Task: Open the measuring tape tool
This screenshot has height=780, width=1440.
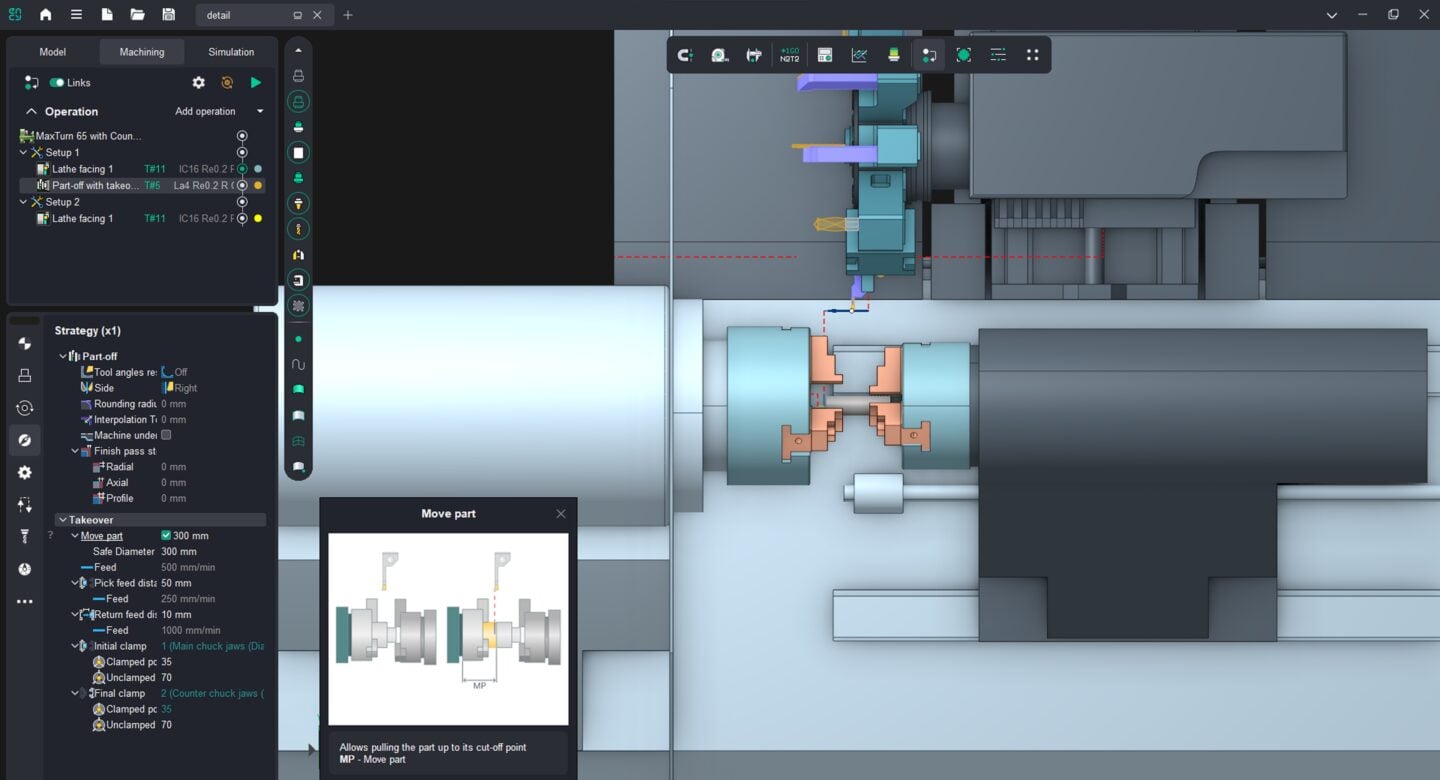Action: click(720, 55)
